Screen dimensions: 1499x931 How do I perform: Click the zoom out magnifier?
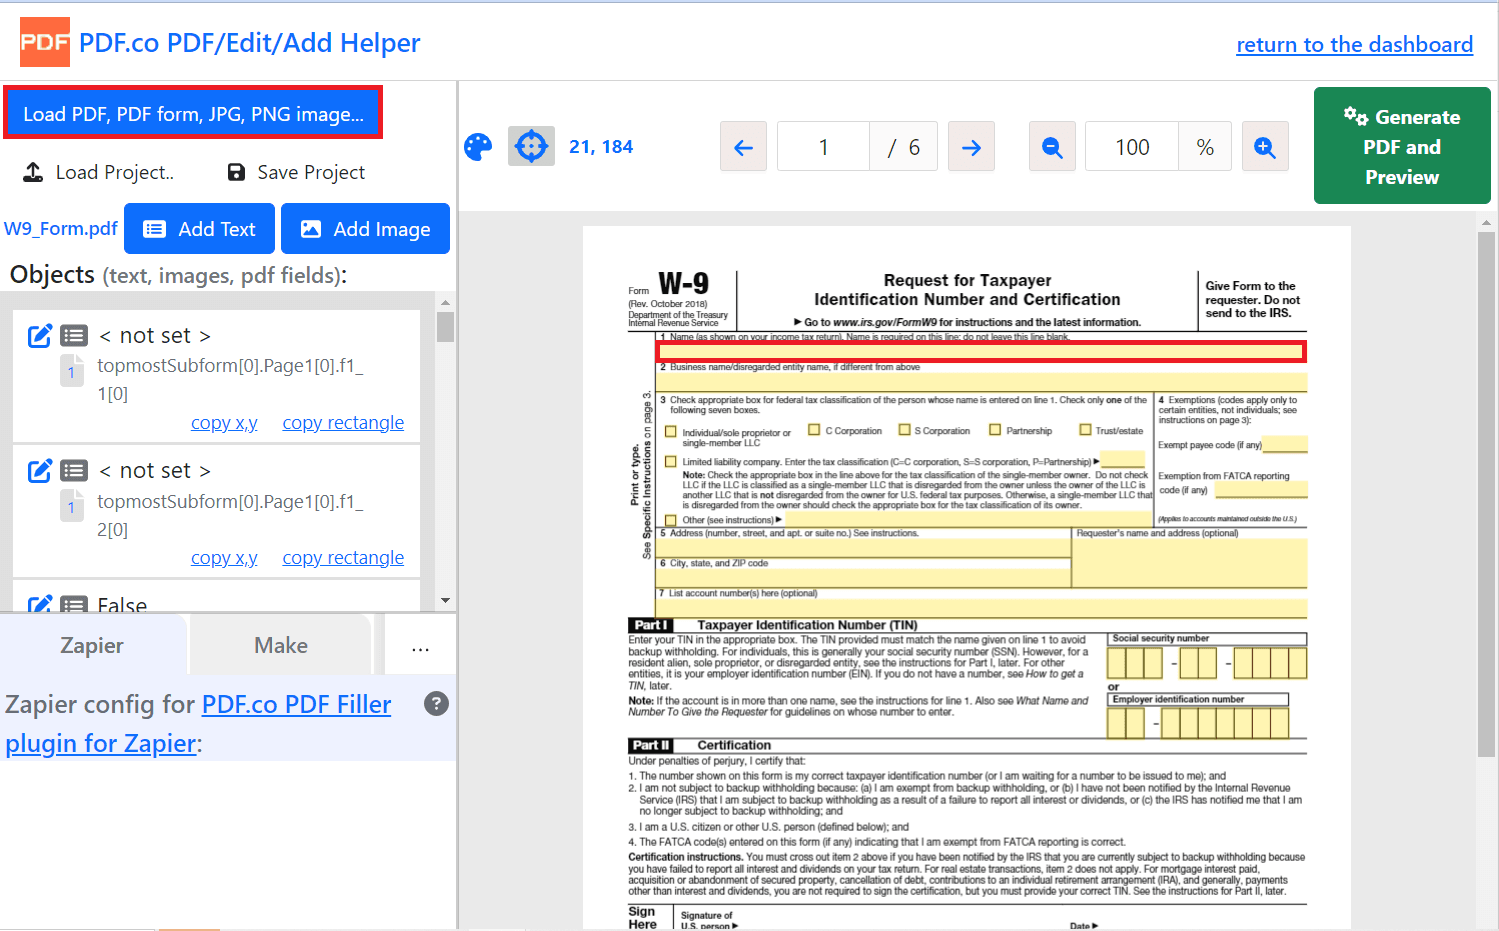click(1052, 148)
